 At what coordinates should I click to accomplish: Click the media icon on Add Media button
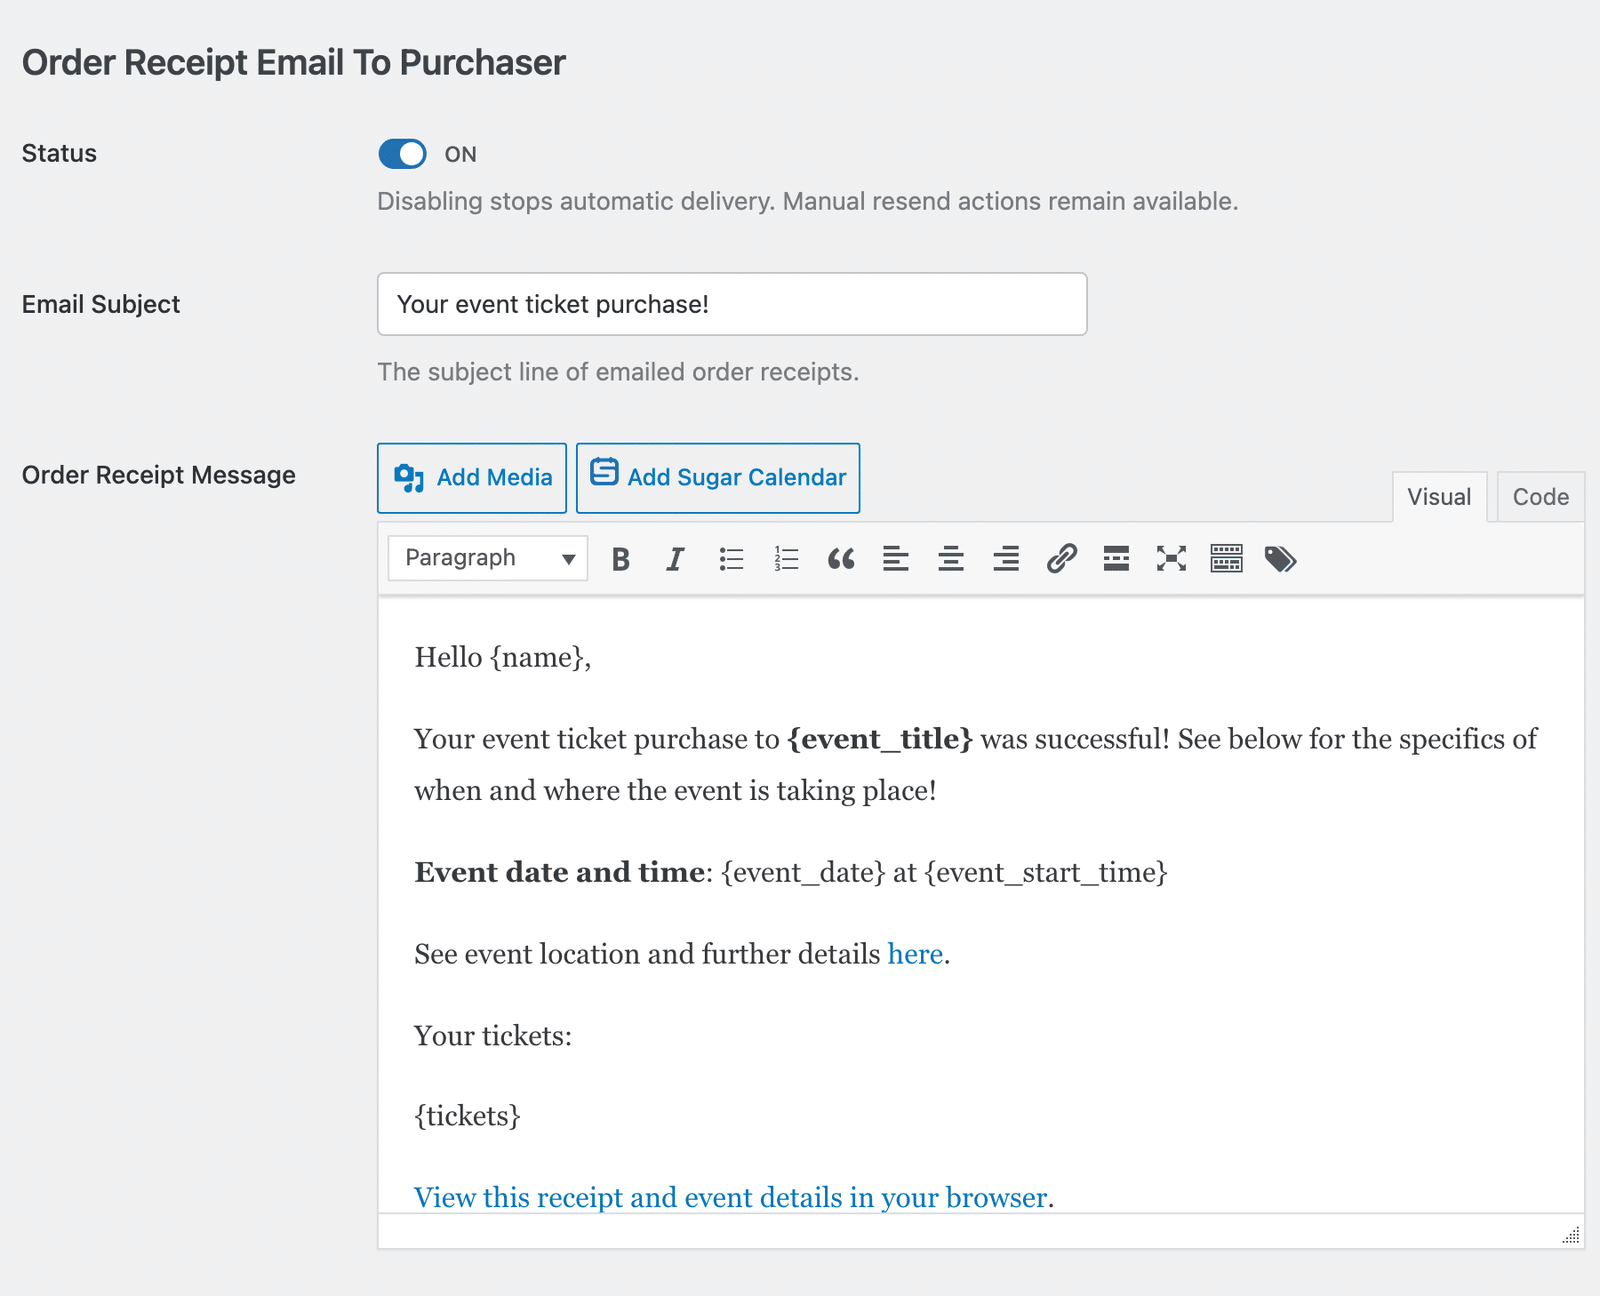pyautogui.click(x=409, y=478)
